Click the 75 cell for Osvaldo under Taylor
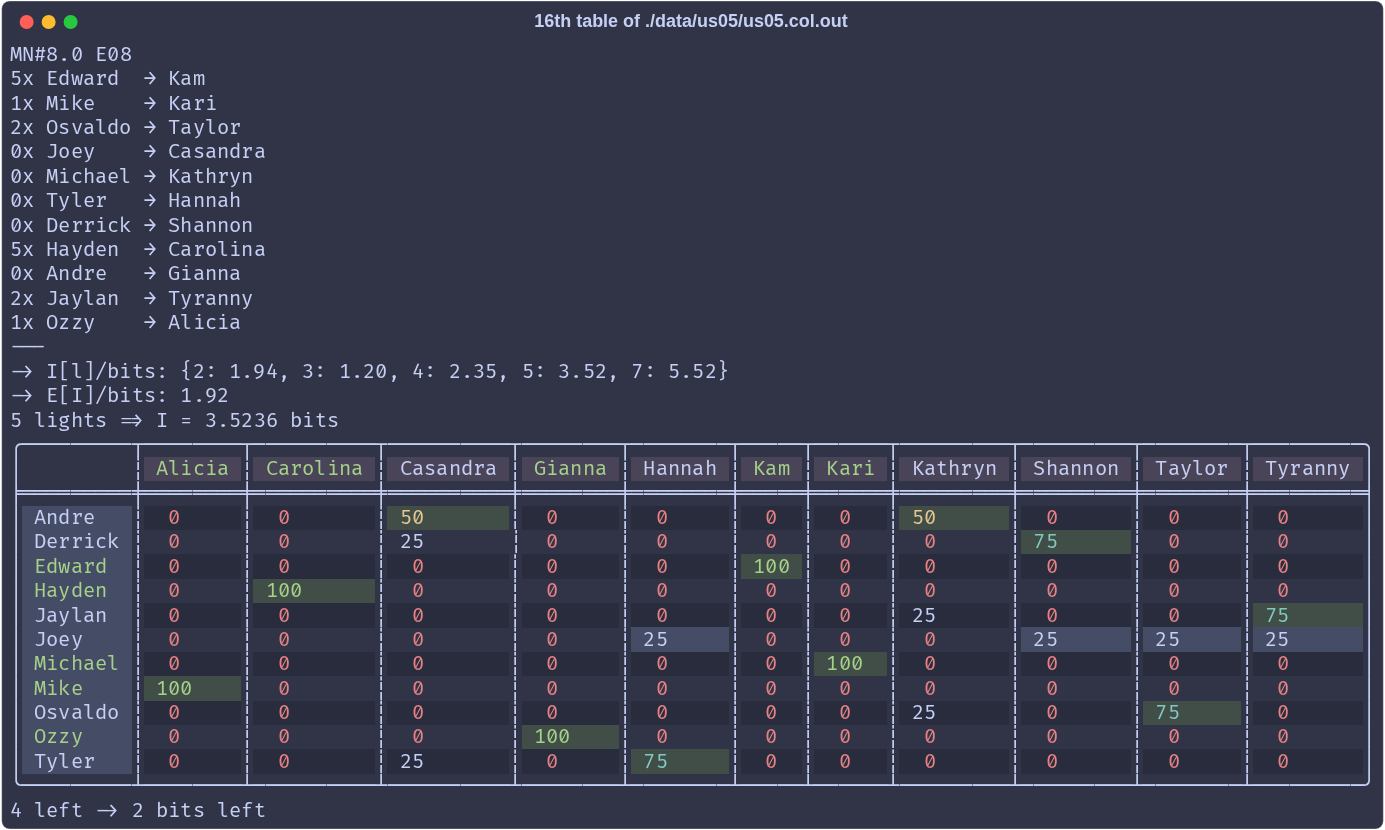1385x830 pixels. 1192,712
